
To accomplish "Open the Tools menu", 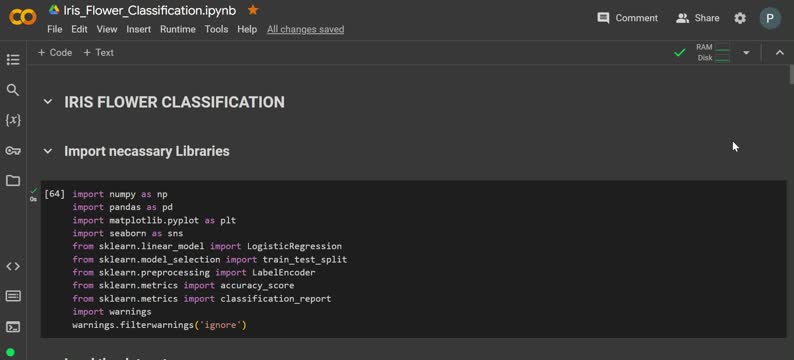I will 216,29.
